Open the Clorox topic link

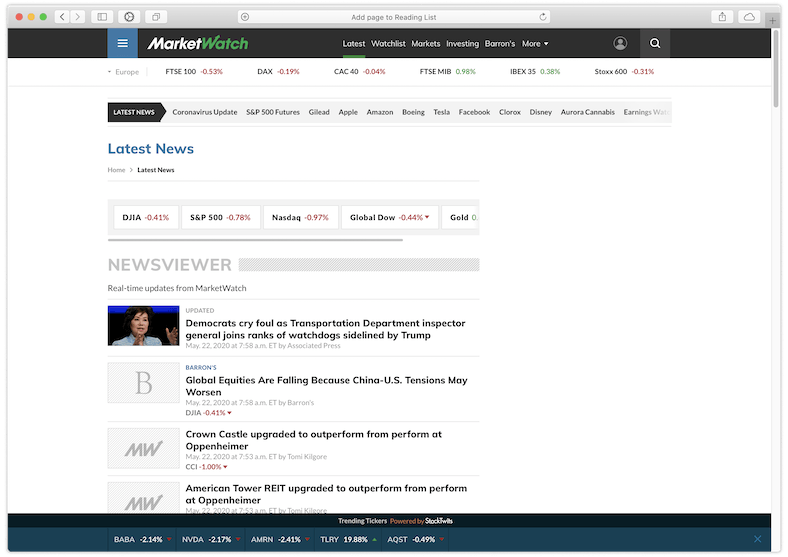[x=510, y=112]
